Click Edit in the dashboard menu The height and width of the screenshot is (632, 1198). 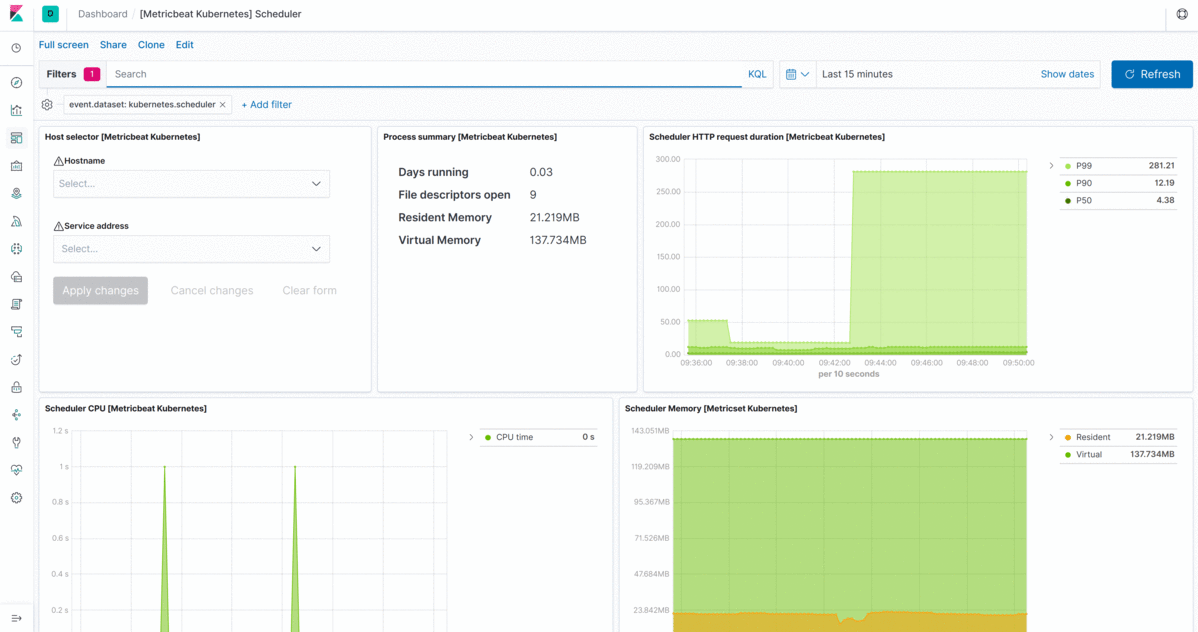[184, 45]
